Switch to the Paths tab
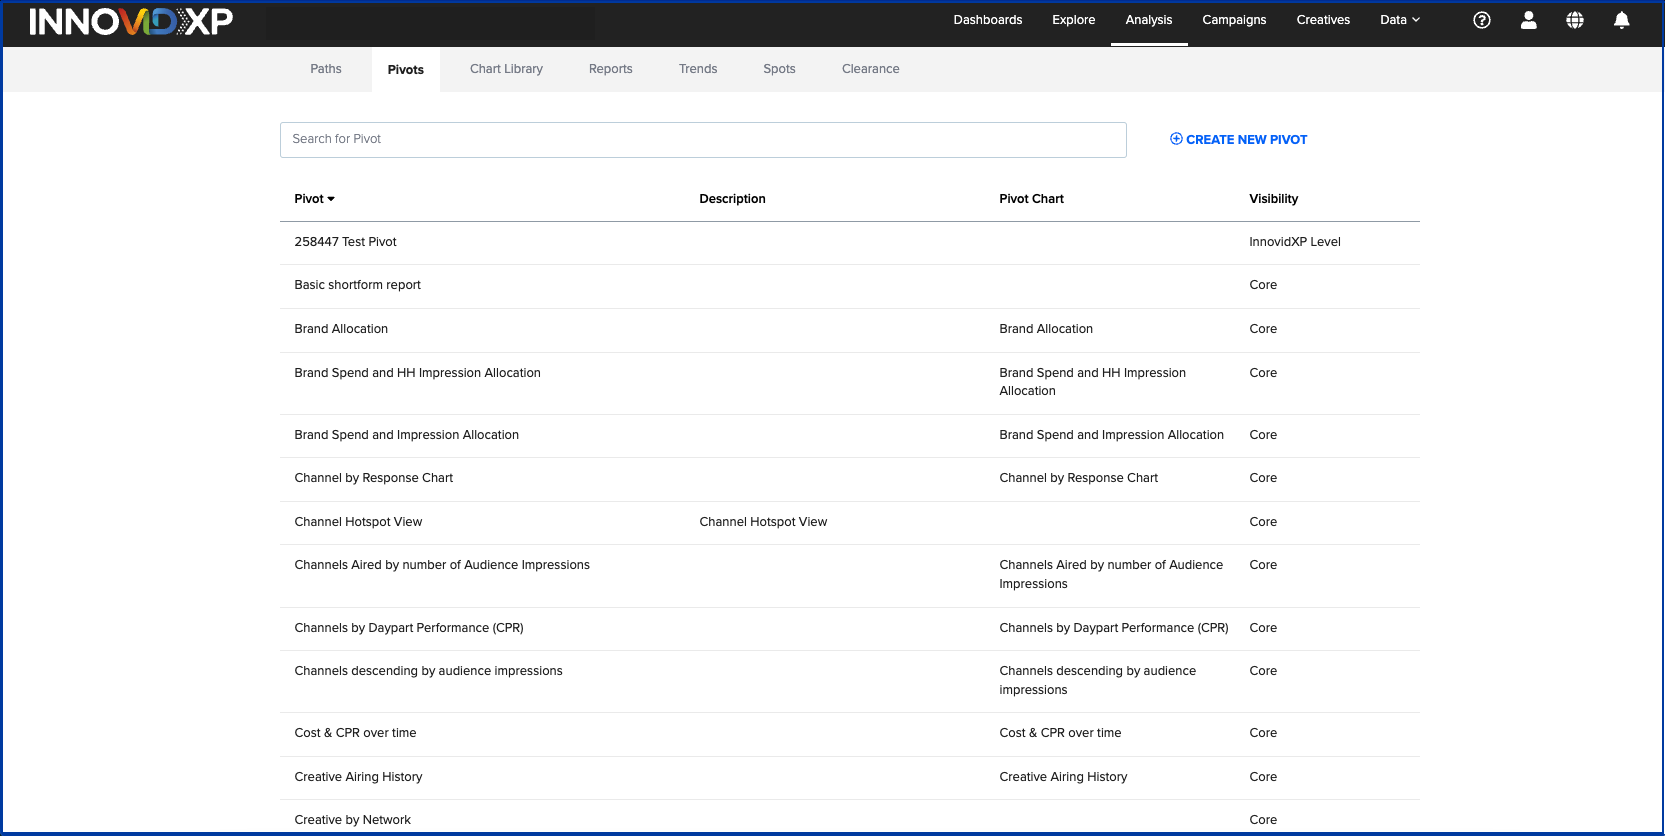1665x836 pixels. coord(326,69)
